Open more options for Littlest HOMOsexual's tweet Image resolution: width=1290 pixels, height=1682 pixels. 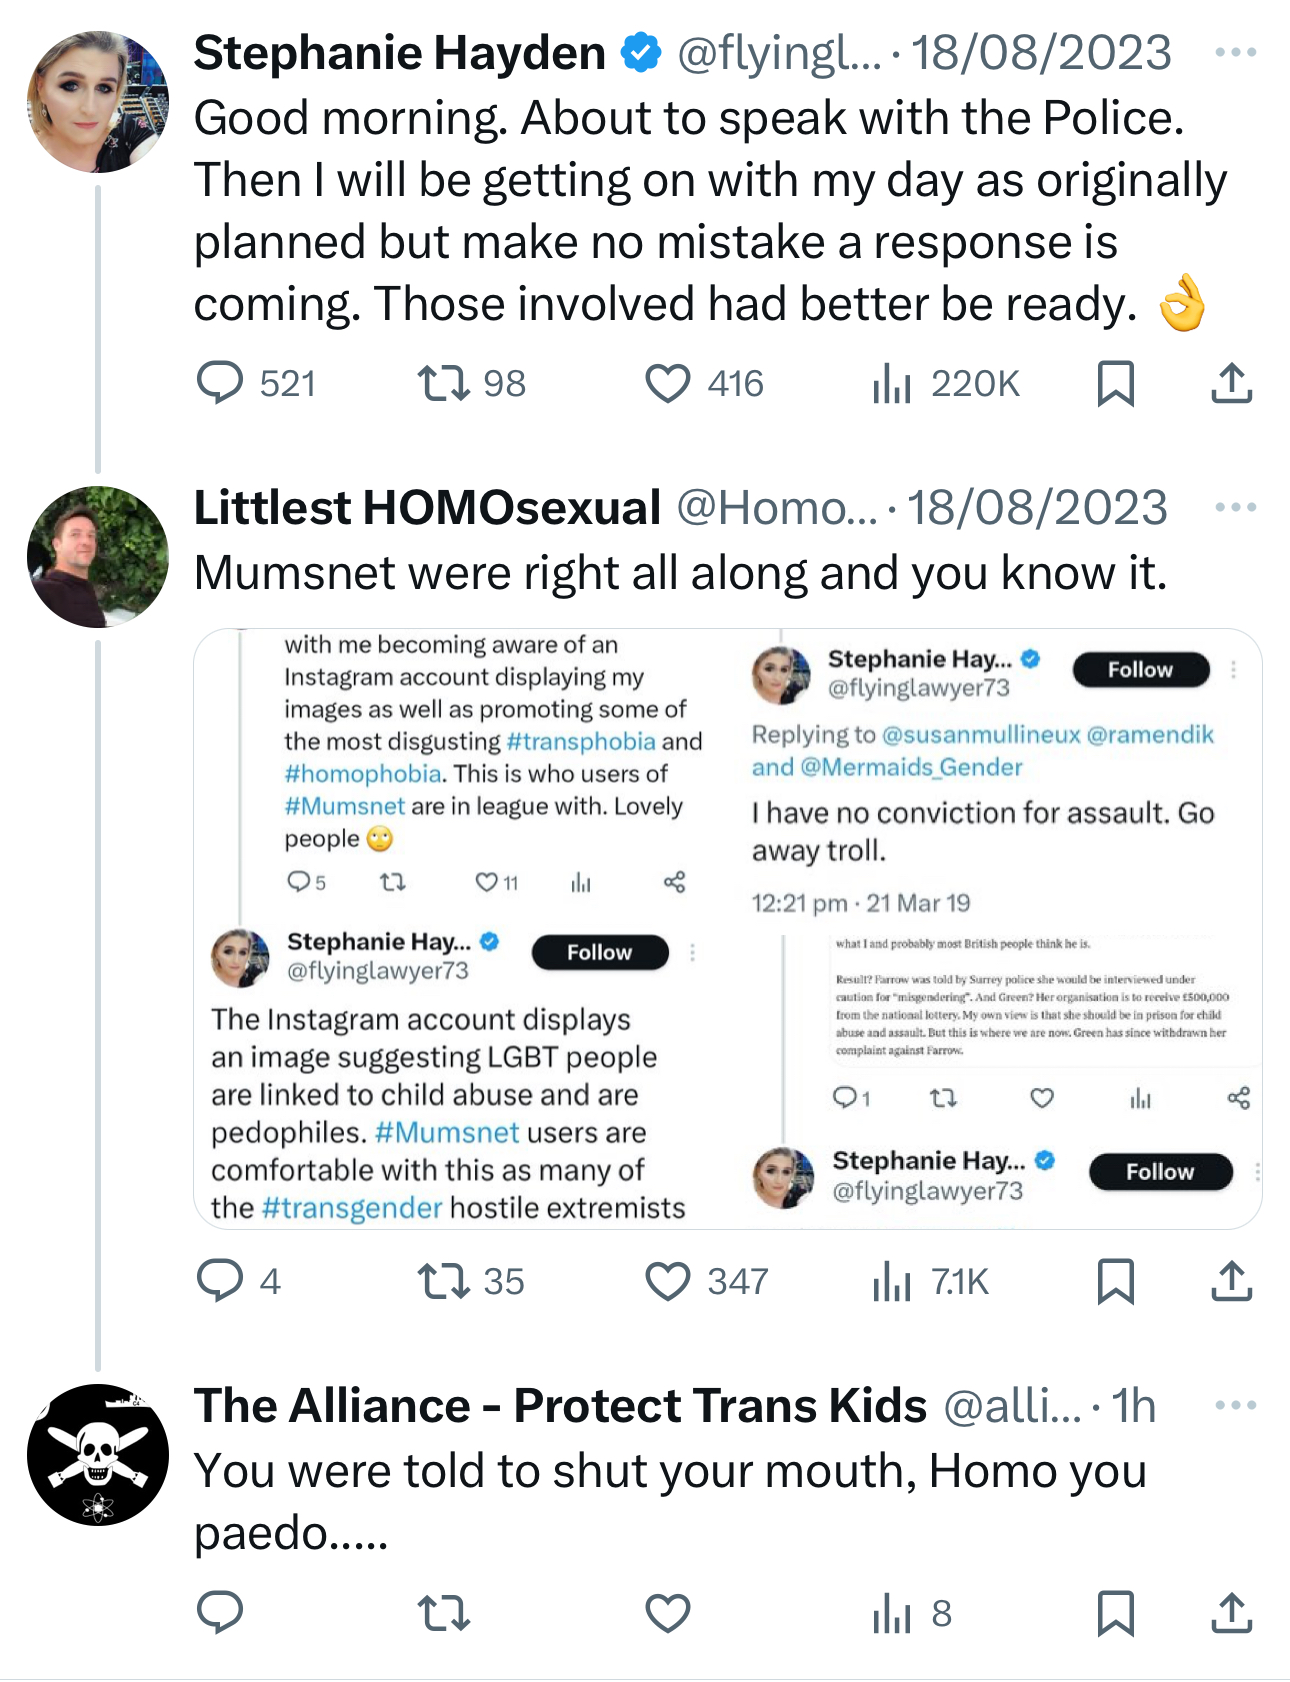click(x=1235, y=507)
